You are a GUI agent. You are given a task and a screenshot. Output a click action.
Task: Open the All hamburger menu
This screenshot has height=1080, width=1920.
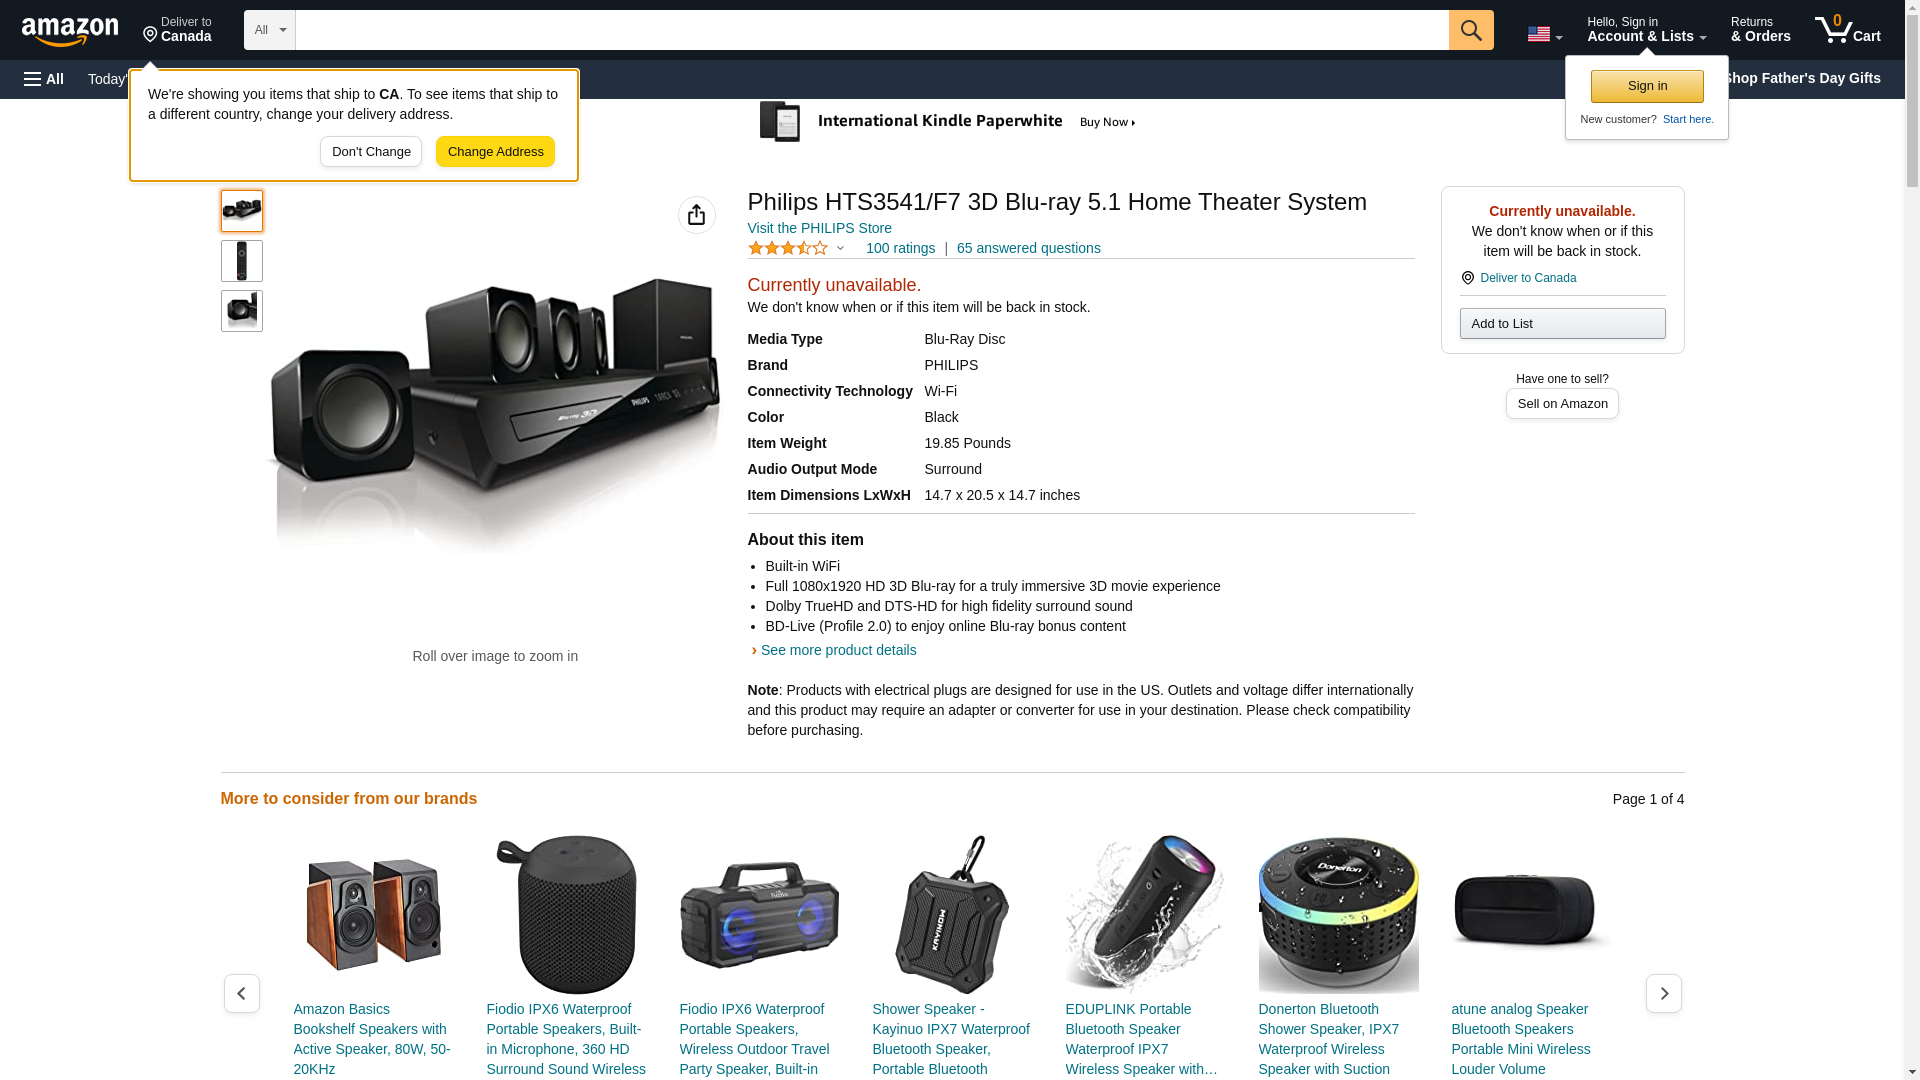44,79
